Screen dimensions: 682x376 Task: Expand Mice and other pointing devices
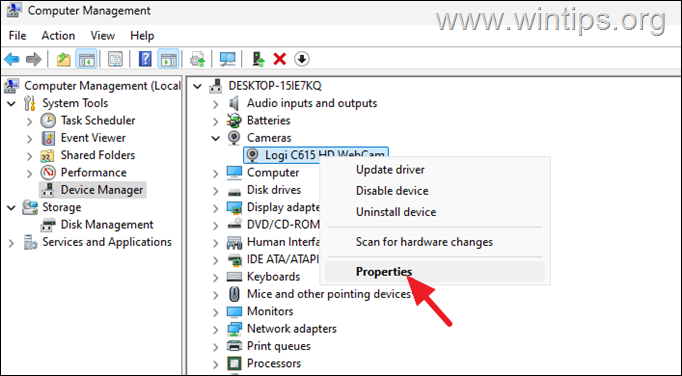click(x=216, y=295)
